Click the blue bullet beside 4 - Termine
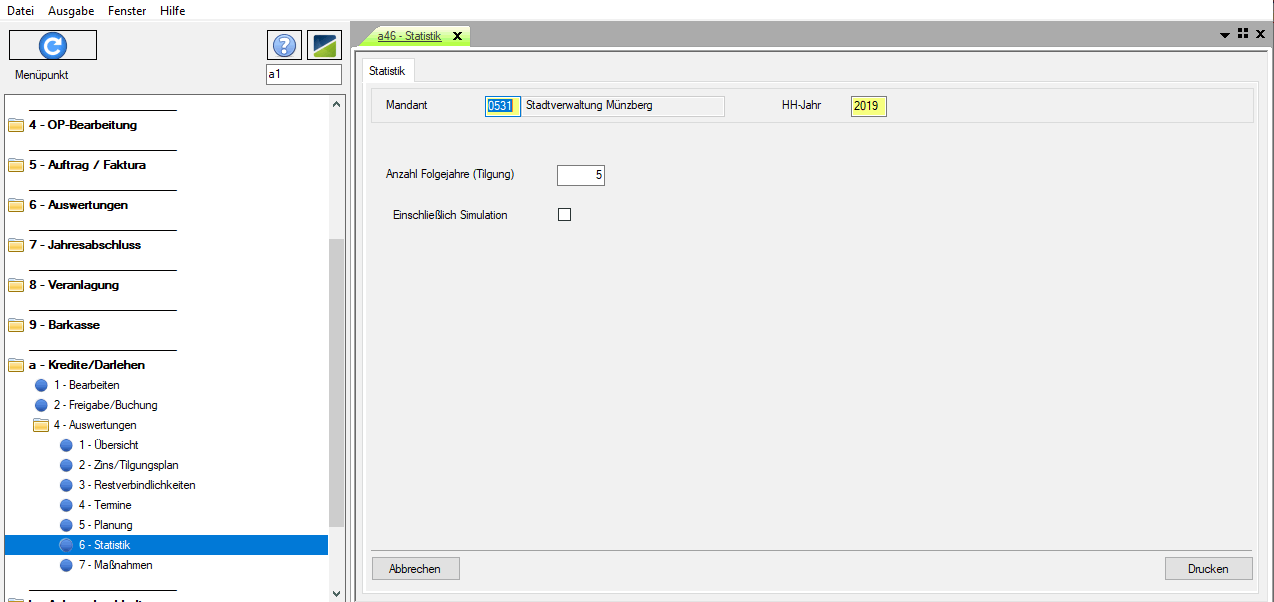Viewport: 1274px width, 602px height. 66,505
